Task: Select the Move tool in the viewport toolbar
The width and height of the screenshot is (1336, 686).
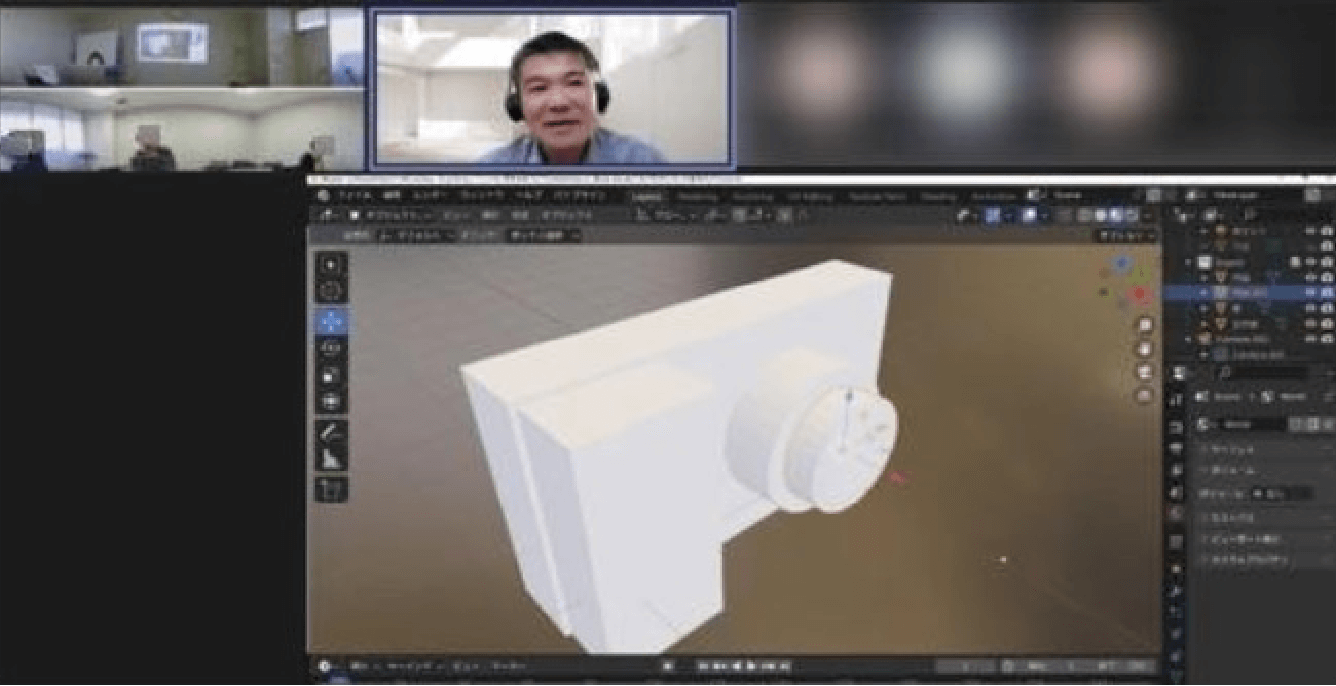Action: [x=332, y=321]
